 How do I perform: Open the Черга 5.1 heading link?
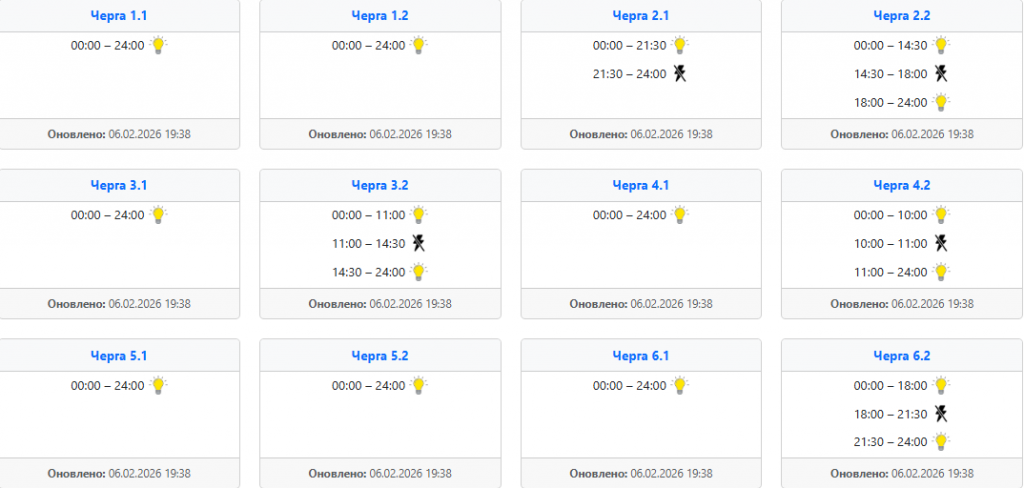118,355
